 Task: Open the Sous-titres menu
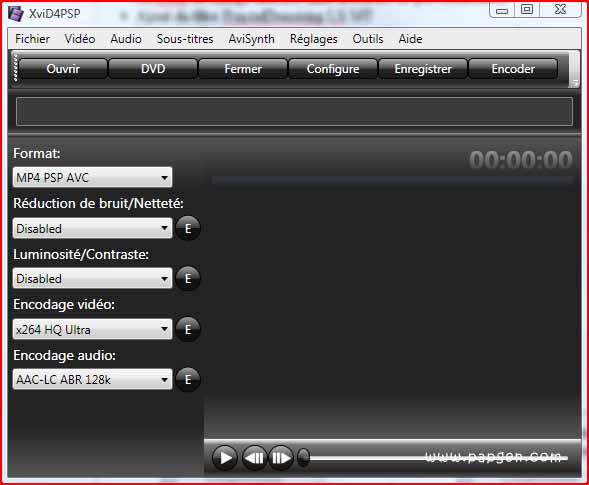coord(185,39)
